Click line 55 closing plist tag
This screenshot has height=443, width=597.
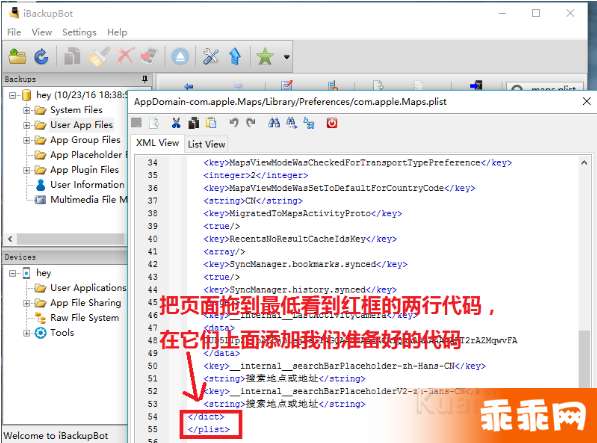[x=209, y=429]
